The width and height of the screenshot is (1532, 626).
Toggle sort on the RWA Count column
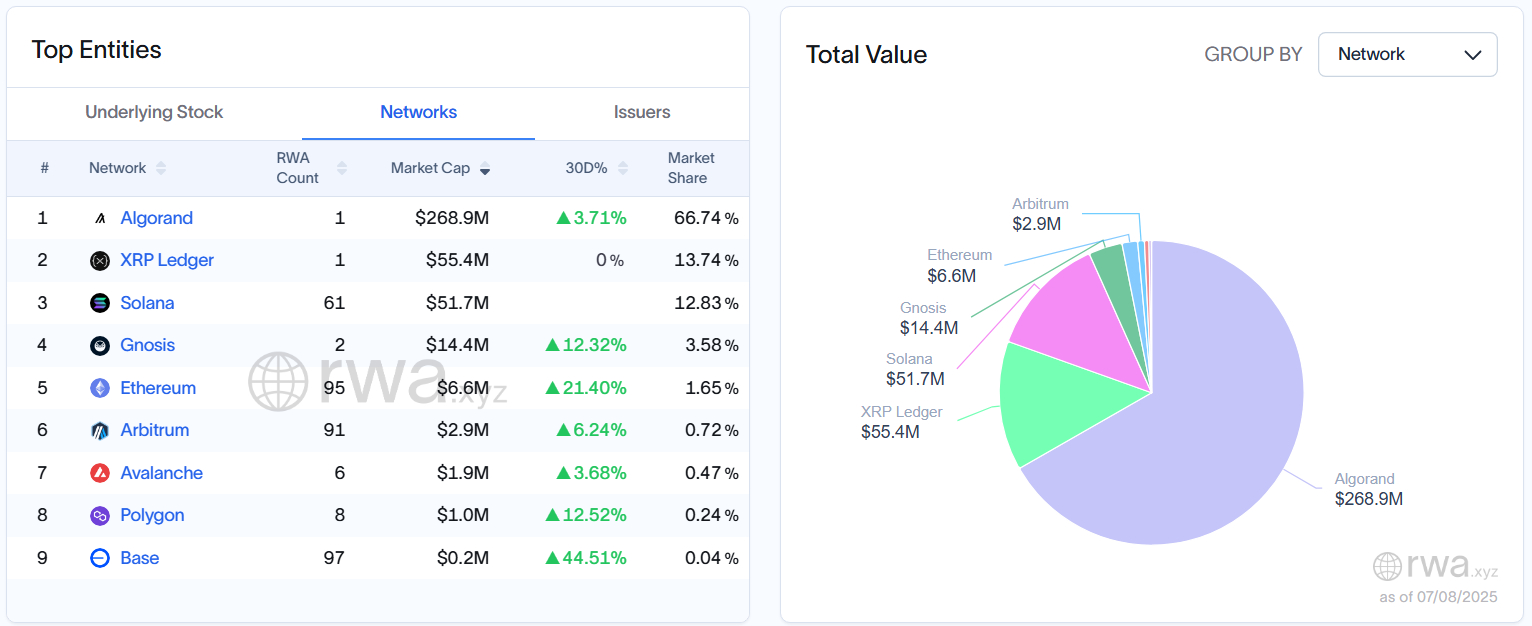pyautogui.click(x=341, y=168)
